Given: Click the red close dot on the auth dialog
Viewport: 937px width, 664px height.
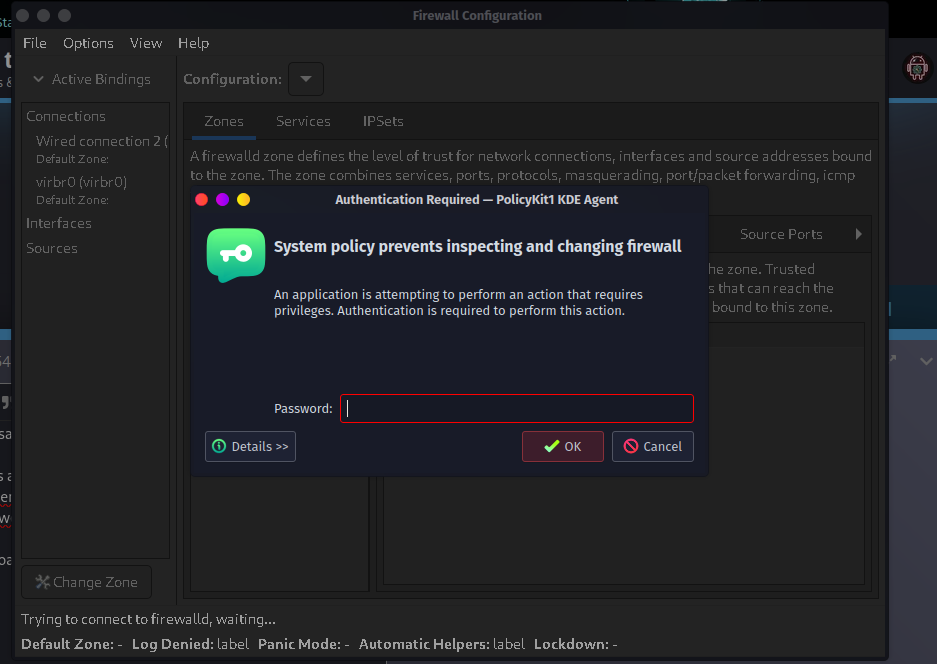Looking at the screenshot, I should [x=202, y=200].
